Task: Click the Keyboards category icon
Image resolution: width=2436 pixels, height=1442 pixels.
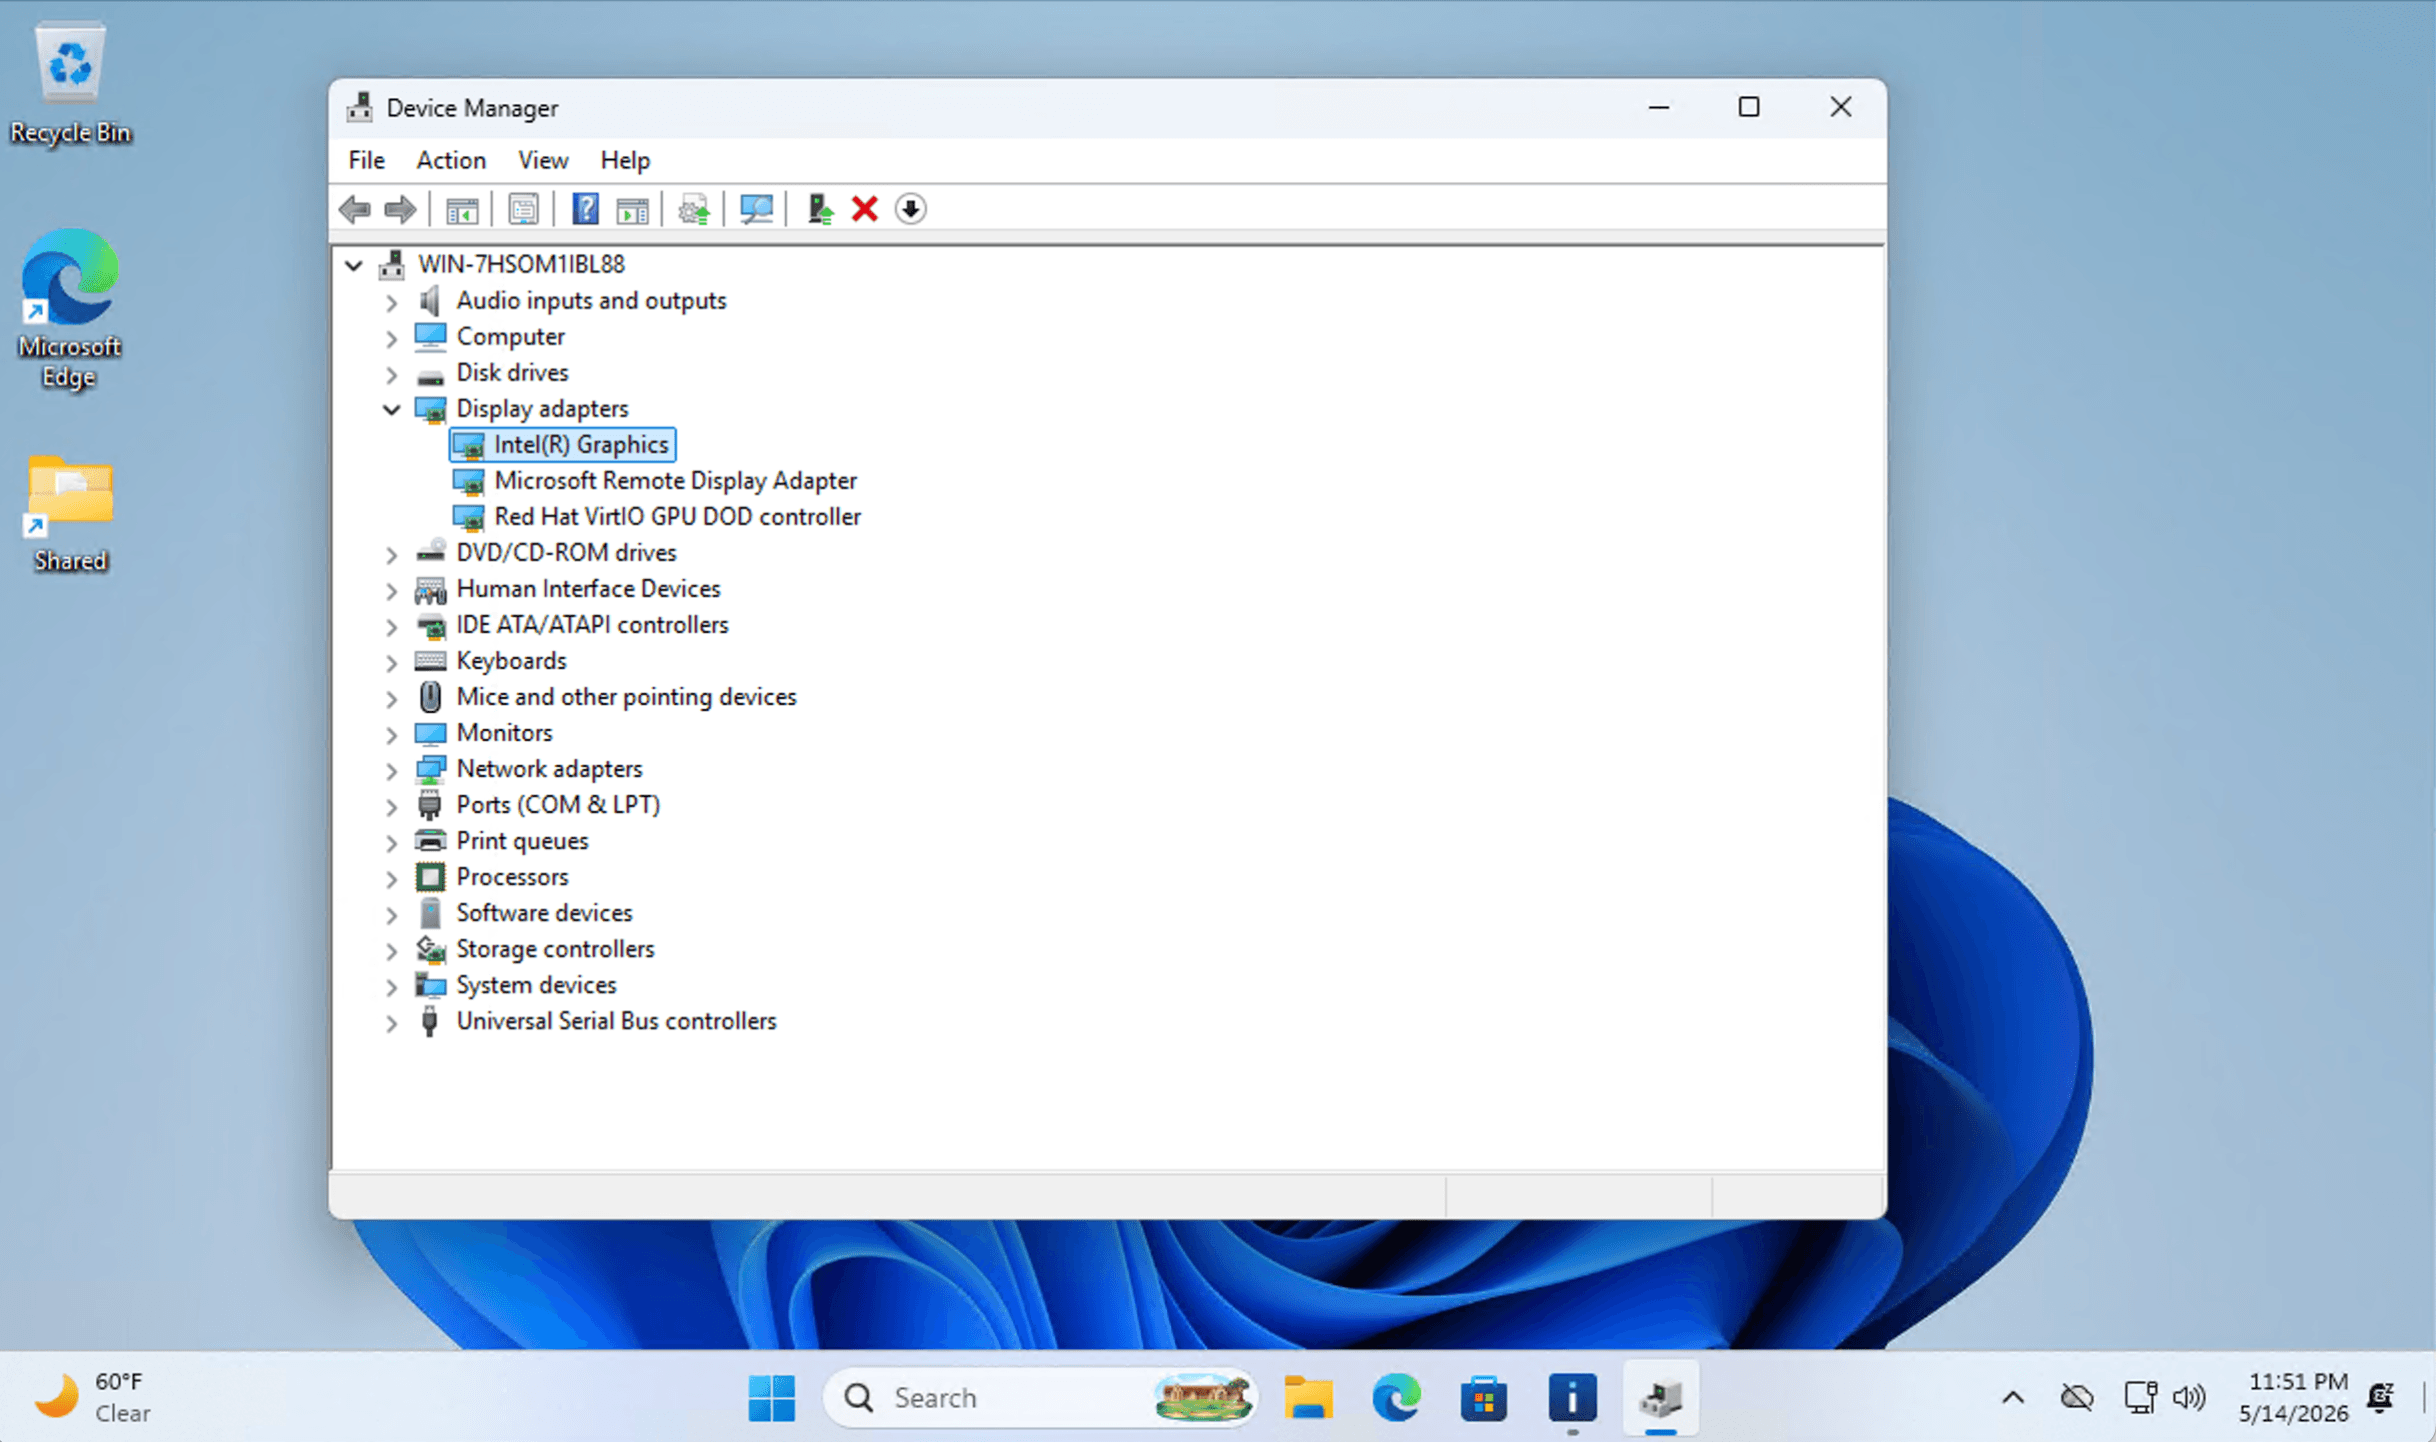Action: 430,661
